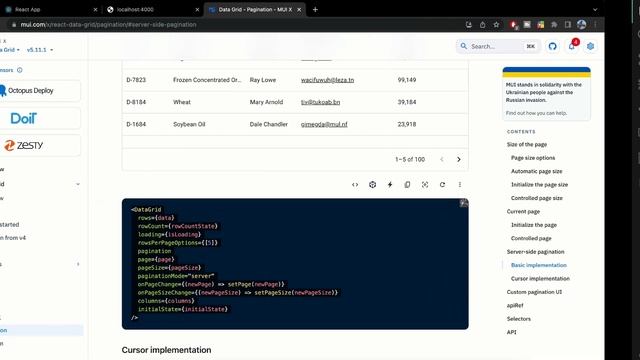Open the GitHub repository icon

[x=553, y=46]
